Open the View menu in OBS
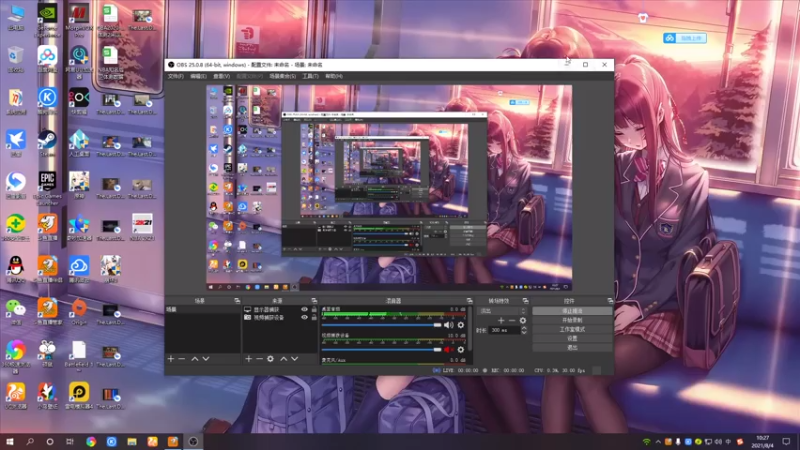The image size is (800, 450). [221, 76]
